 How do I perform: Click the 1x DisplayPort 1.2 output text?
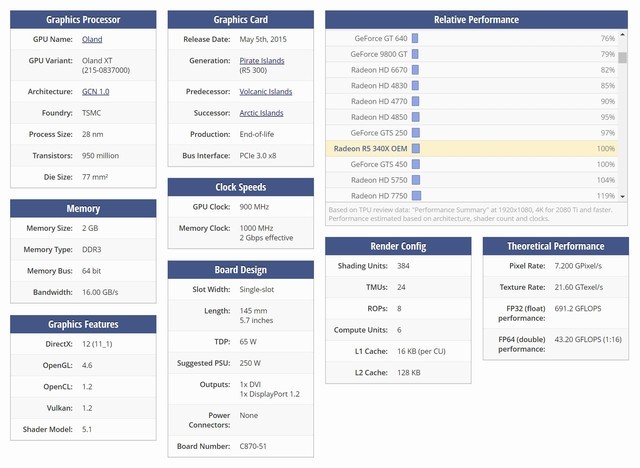tap(269, 394)
